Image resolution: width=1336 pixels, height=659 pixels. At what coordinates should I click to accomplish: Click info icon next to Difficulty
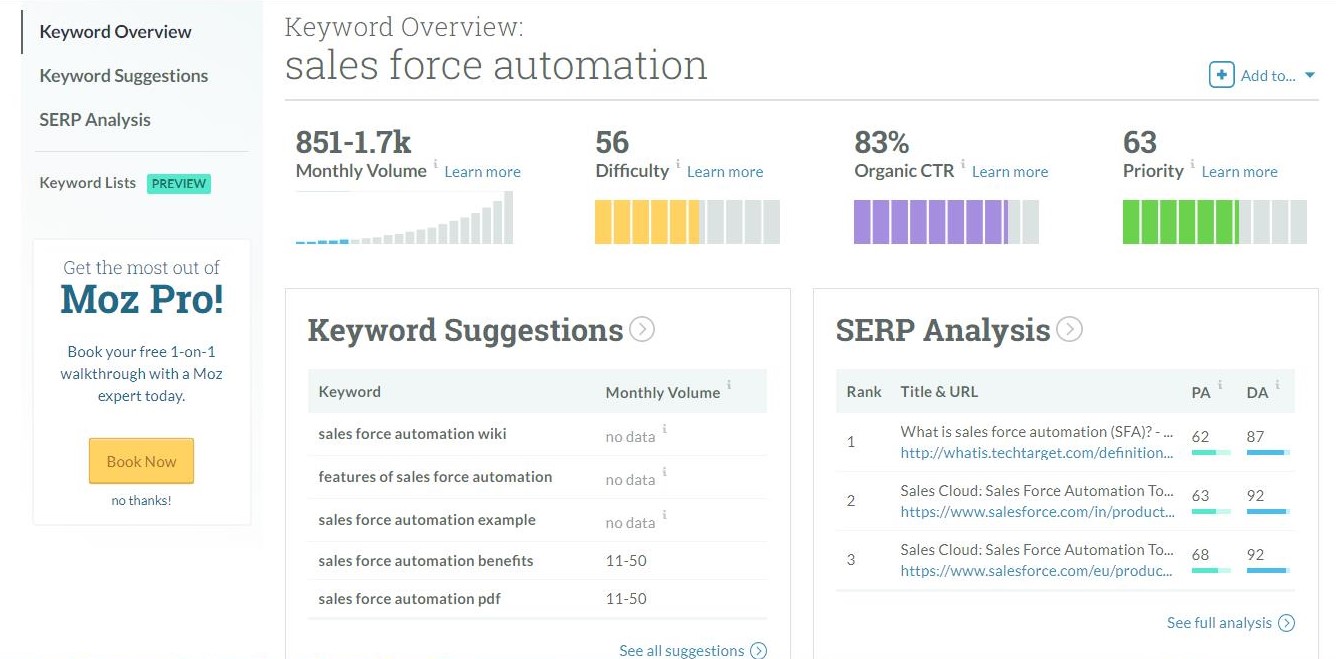coord(678,164)
